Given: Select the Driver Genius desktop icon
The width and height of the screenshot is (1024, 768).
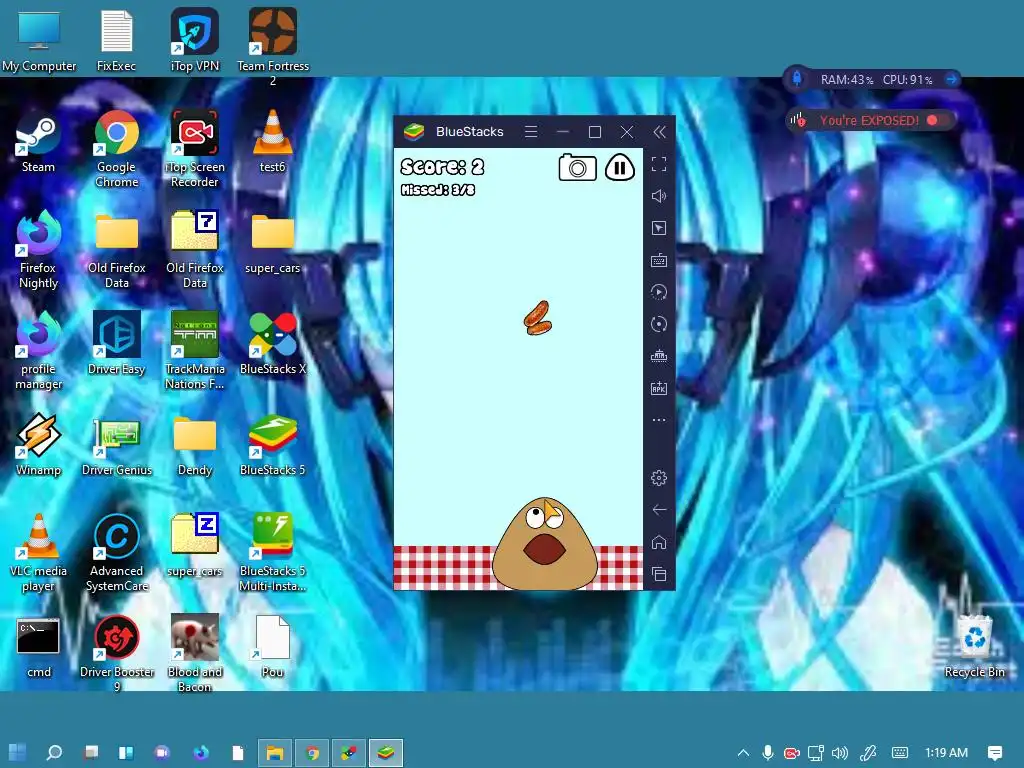Looking at the screenshot, I should 117,445.
